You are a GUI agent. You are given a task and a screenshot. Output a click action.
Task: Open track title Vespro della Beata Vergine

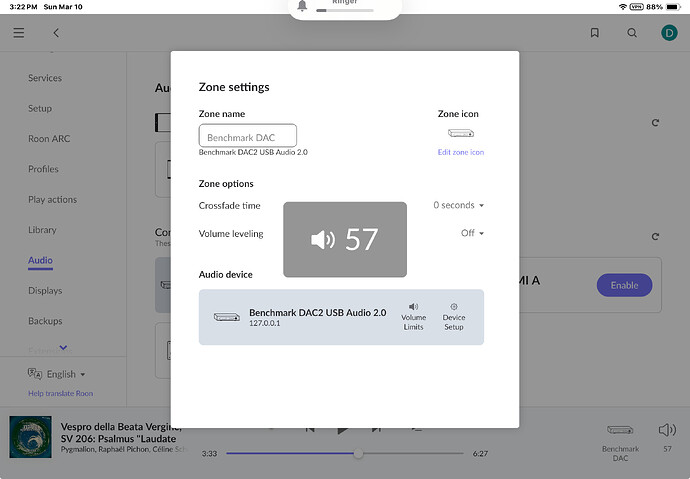coord(121,432)
